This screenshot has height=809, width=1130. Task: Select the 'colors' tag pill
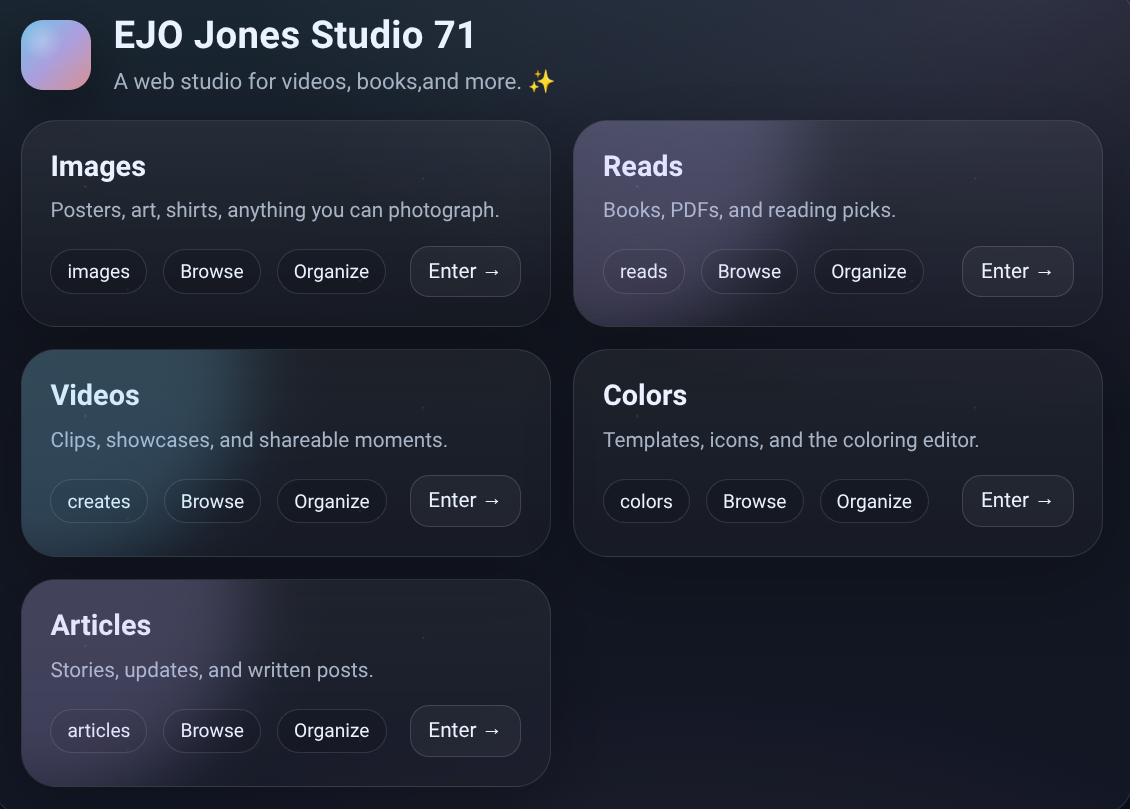(x=646, y=501)
